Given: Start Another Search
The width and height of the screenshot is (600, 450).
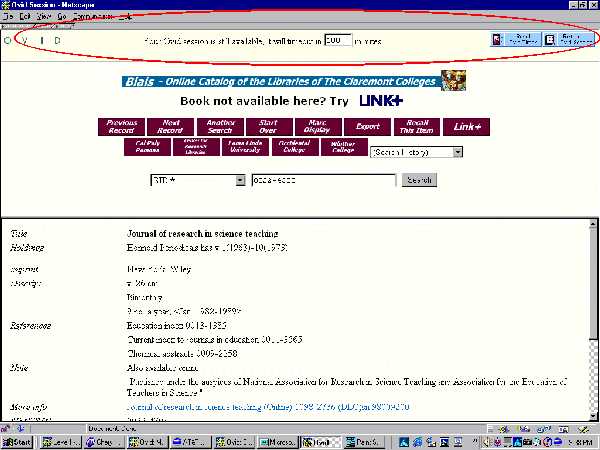Looking at the screenshot, I should (219, 126).
